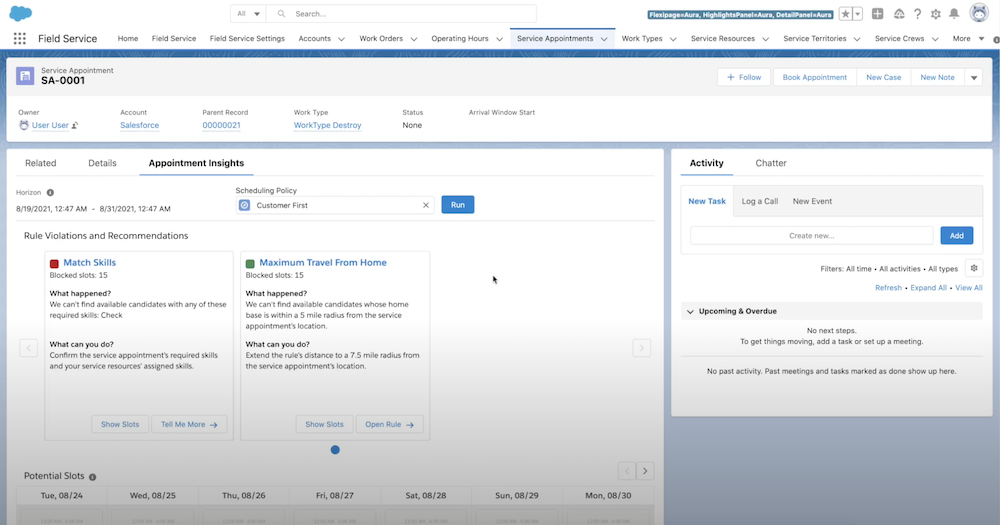1000x525 pixels.
Task: Click the activity timeline settings gear
Action: [x=974, y=268]
